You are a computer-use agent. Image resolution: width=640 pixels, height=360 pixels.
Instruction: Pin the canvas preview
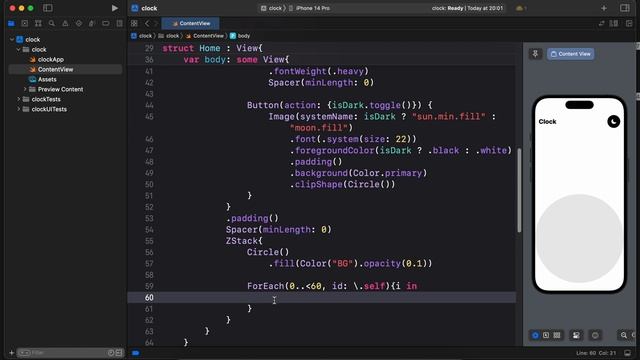tap(535, 54)
